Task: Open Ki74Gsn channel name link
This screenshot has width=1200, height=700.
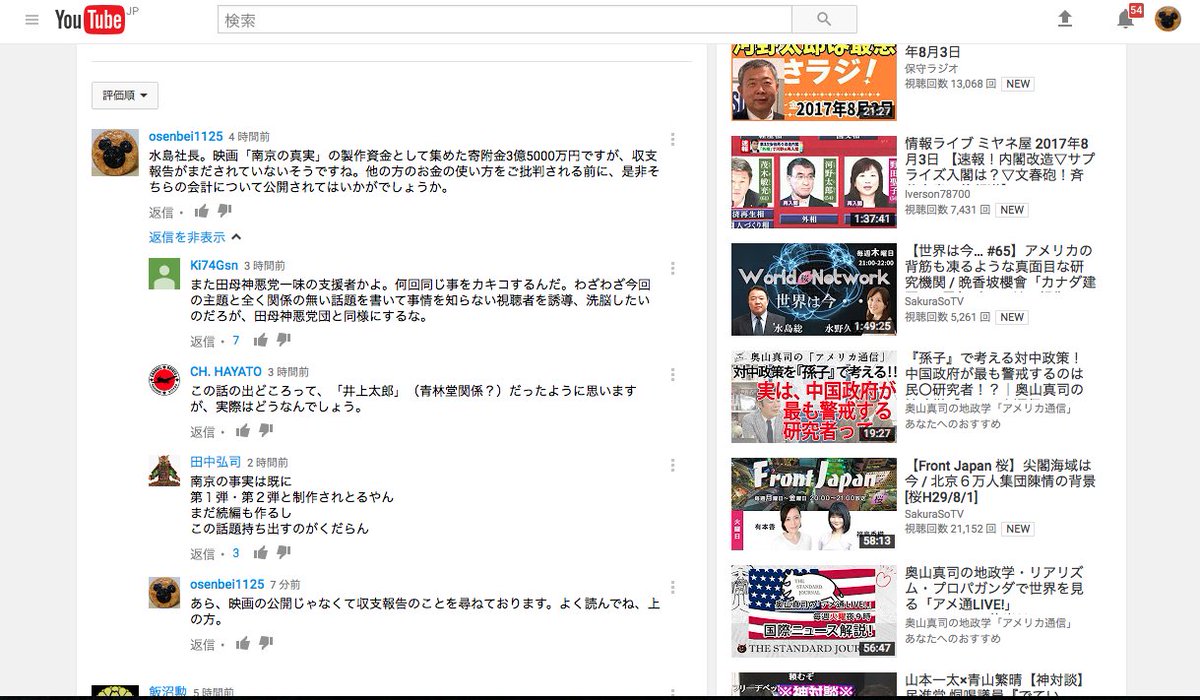Action: pyautogui.click(x=214, y=265)
